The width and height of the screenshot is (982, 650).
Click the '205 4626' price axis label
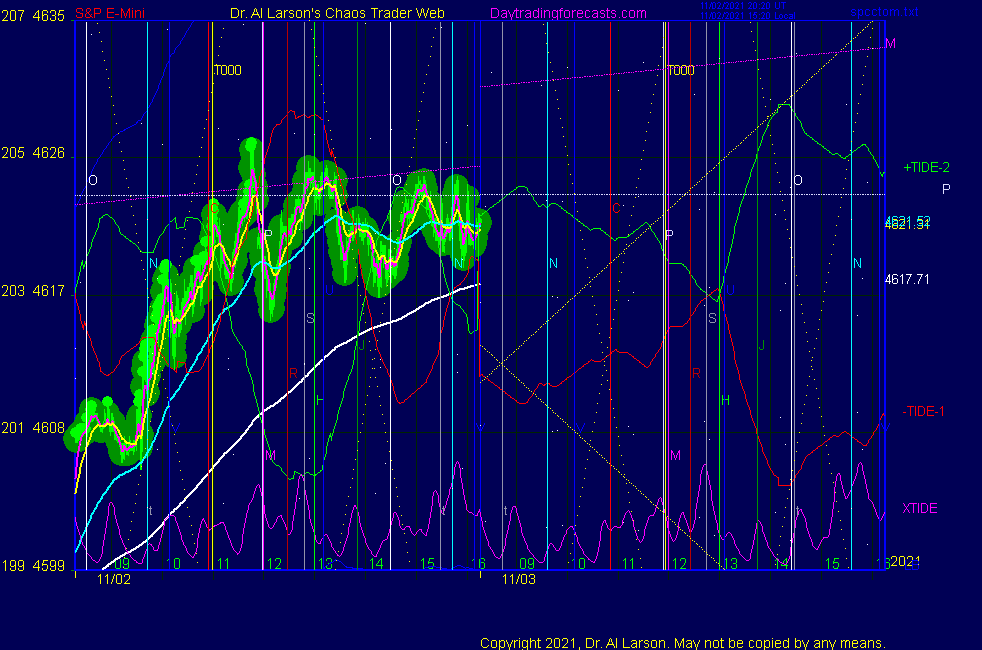point(33,153)
